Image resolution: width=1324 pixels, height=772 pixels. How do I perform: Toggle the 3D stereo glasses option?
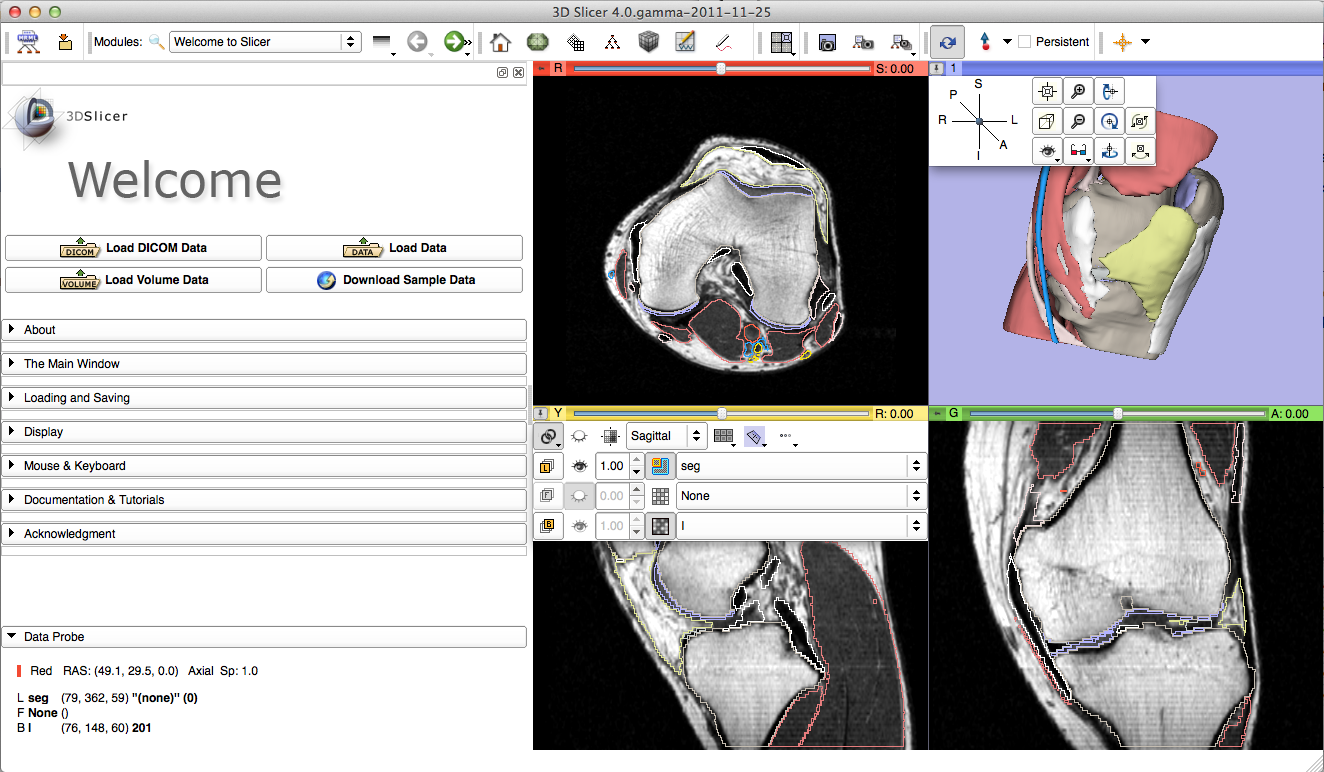click(1078, 152)
